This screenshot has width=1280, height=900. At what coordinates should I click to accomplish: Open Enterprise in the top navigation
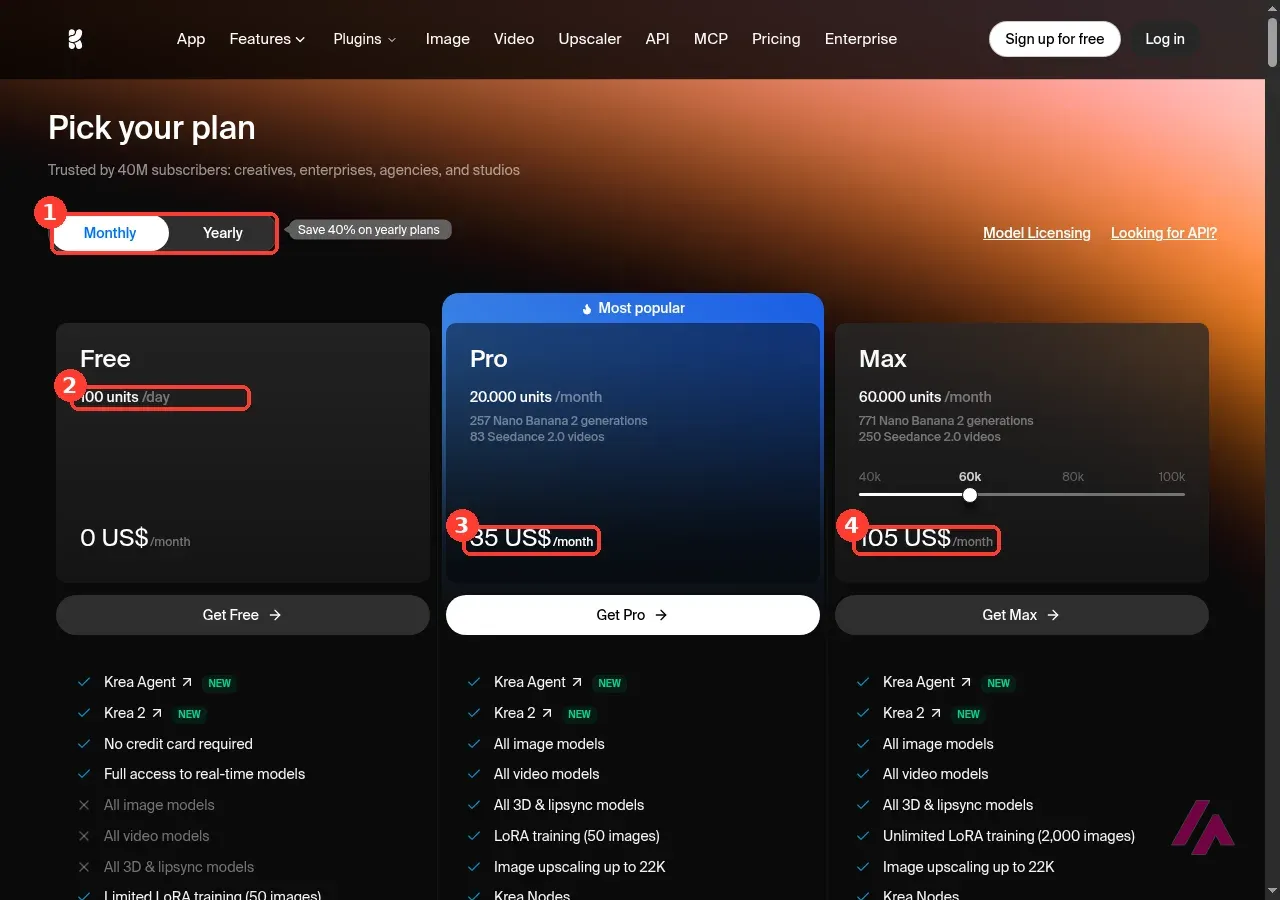click(861, 39)
